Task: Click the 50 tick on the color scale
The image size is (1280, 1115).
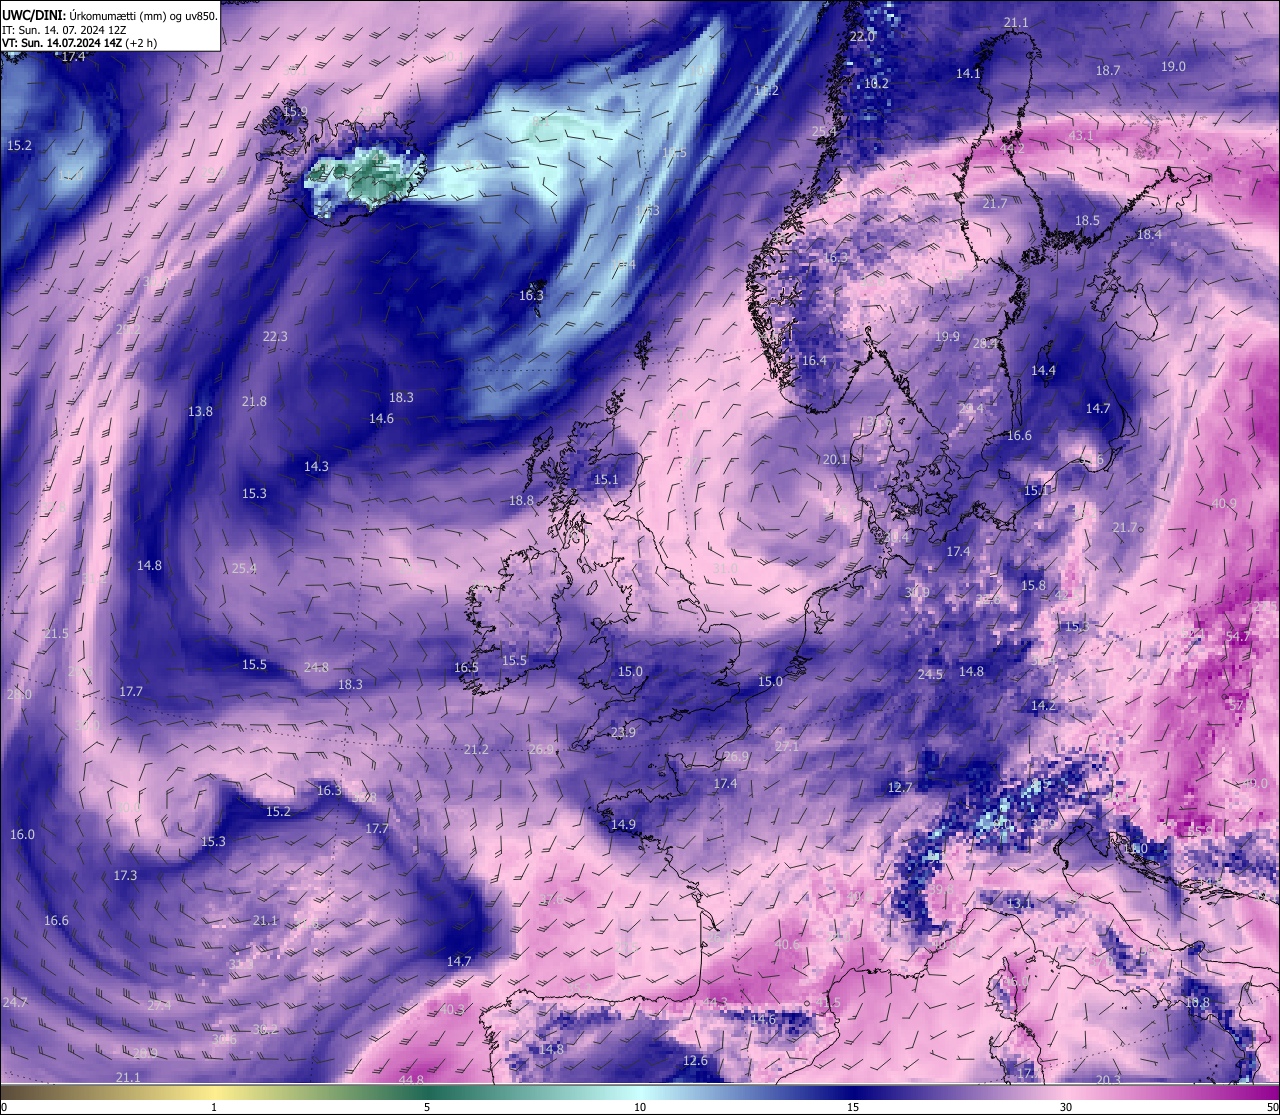Action: [1272, 1107]
